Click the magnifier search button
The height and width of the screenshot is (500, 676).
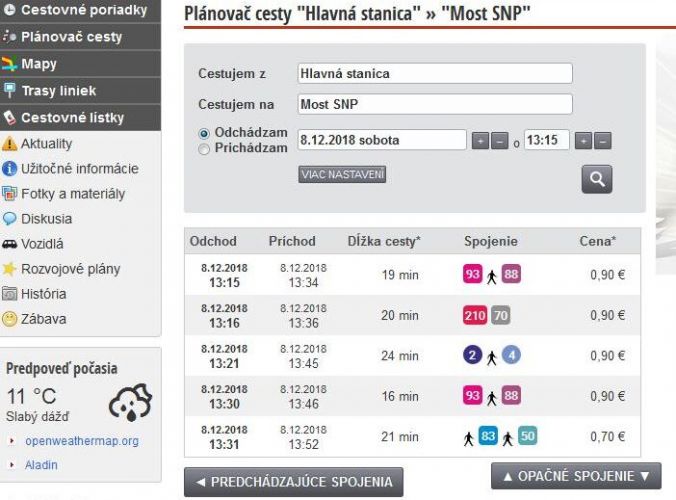point(597,179)
